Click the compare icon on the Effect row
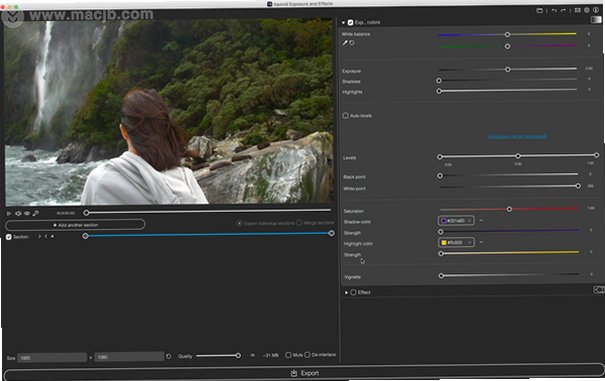The width and height of the screenshot is (605, 381). coord(598,290)
